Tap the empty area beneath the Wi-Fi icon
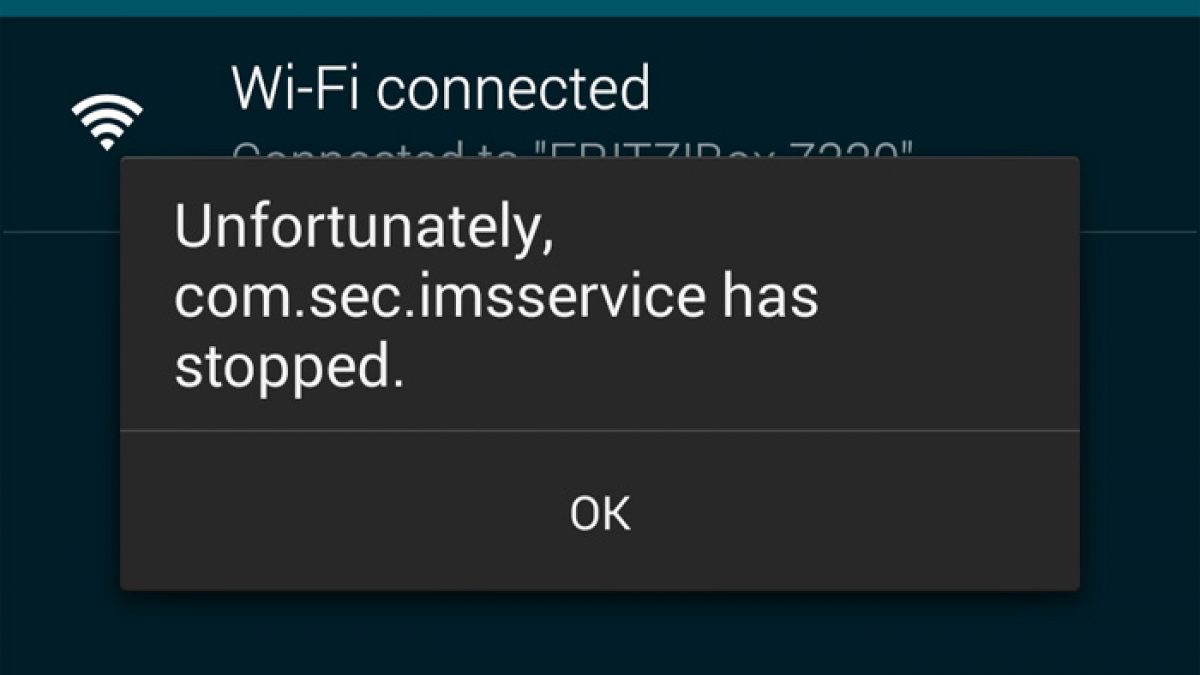Screen dimensions: 1200x675 click(x=60, y=192)
